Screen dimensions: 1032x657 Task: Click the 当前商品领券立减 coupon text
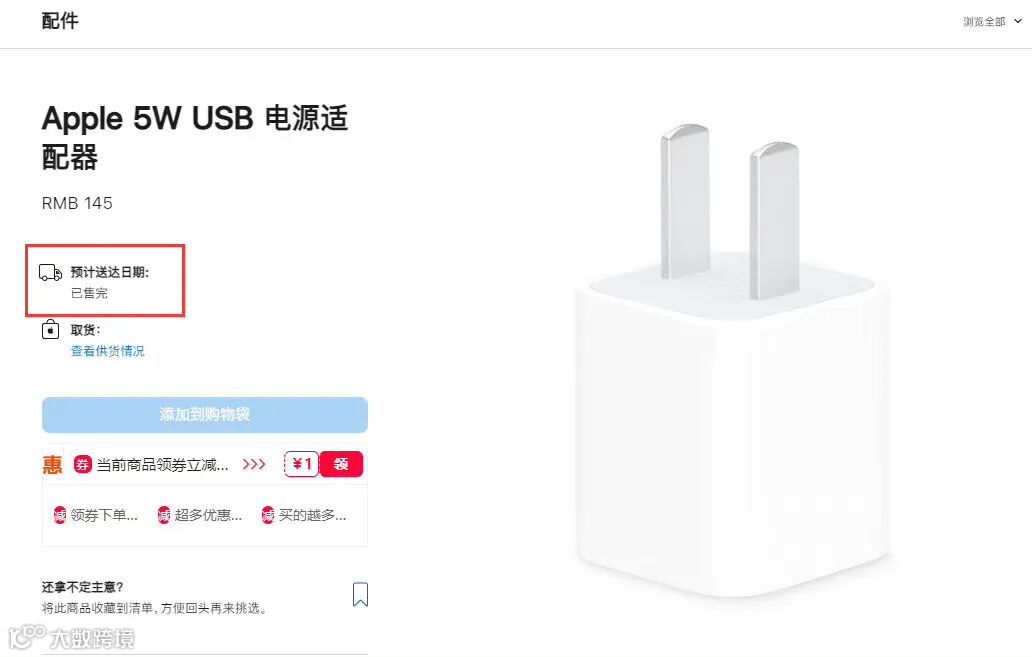(x=163, y=465)
